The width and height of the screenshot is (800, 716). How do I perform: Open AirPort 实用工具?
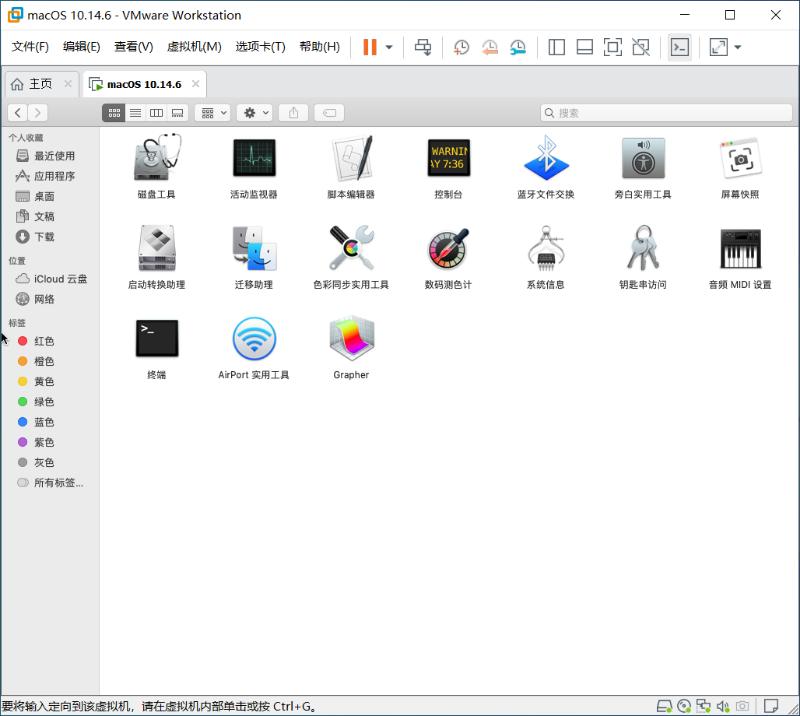[253, 340]
